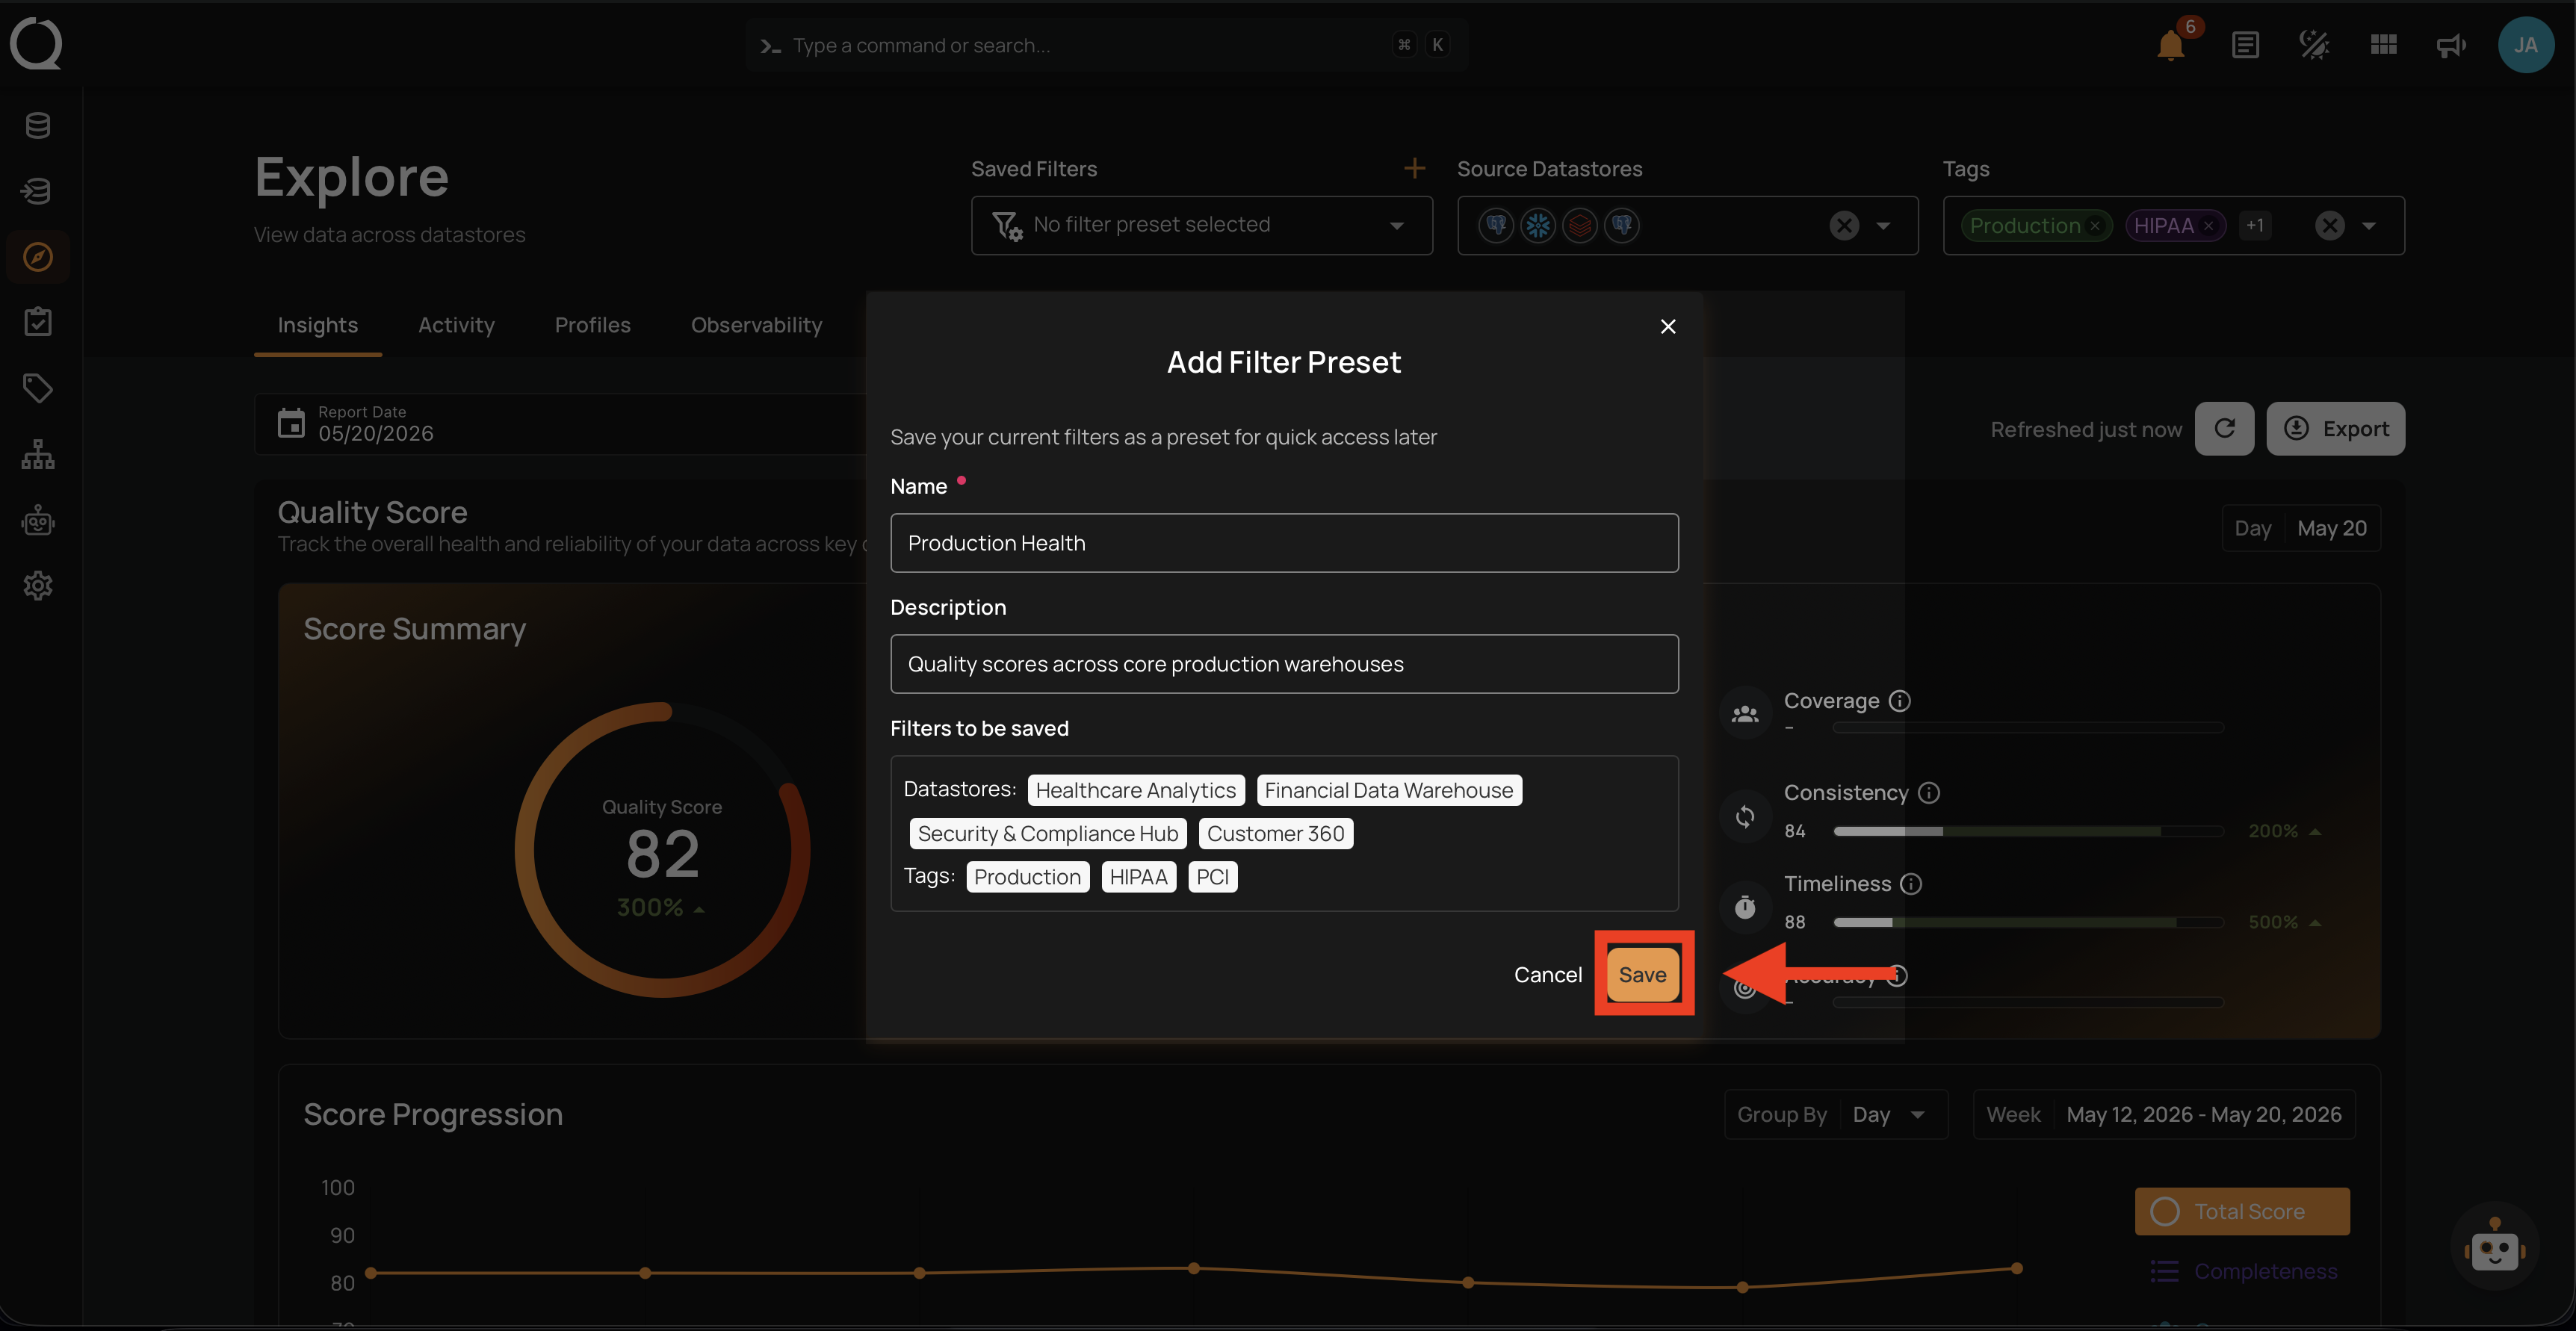Viewport: 2576px width, 1331px height.
Task: Click the Name input field
Action: point(1284,543)
